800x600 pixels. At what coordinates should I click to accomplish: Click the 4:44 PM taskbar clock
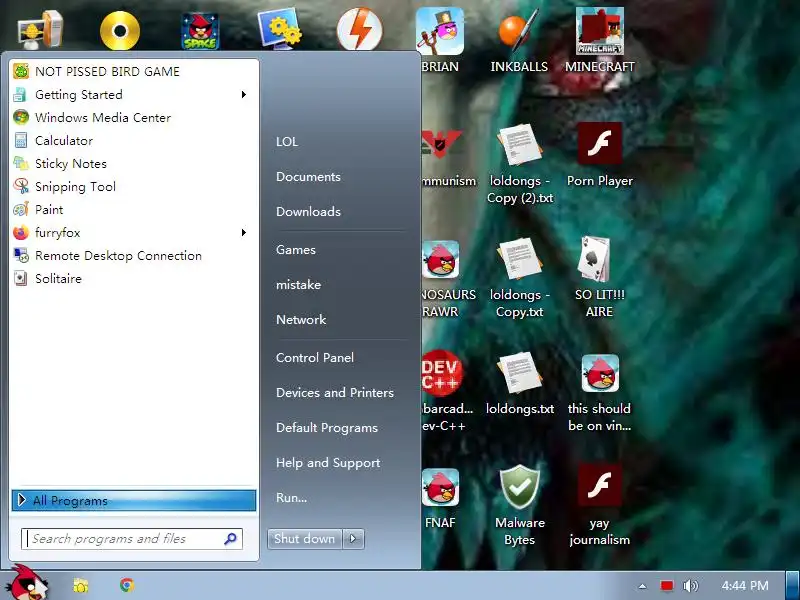745,586
